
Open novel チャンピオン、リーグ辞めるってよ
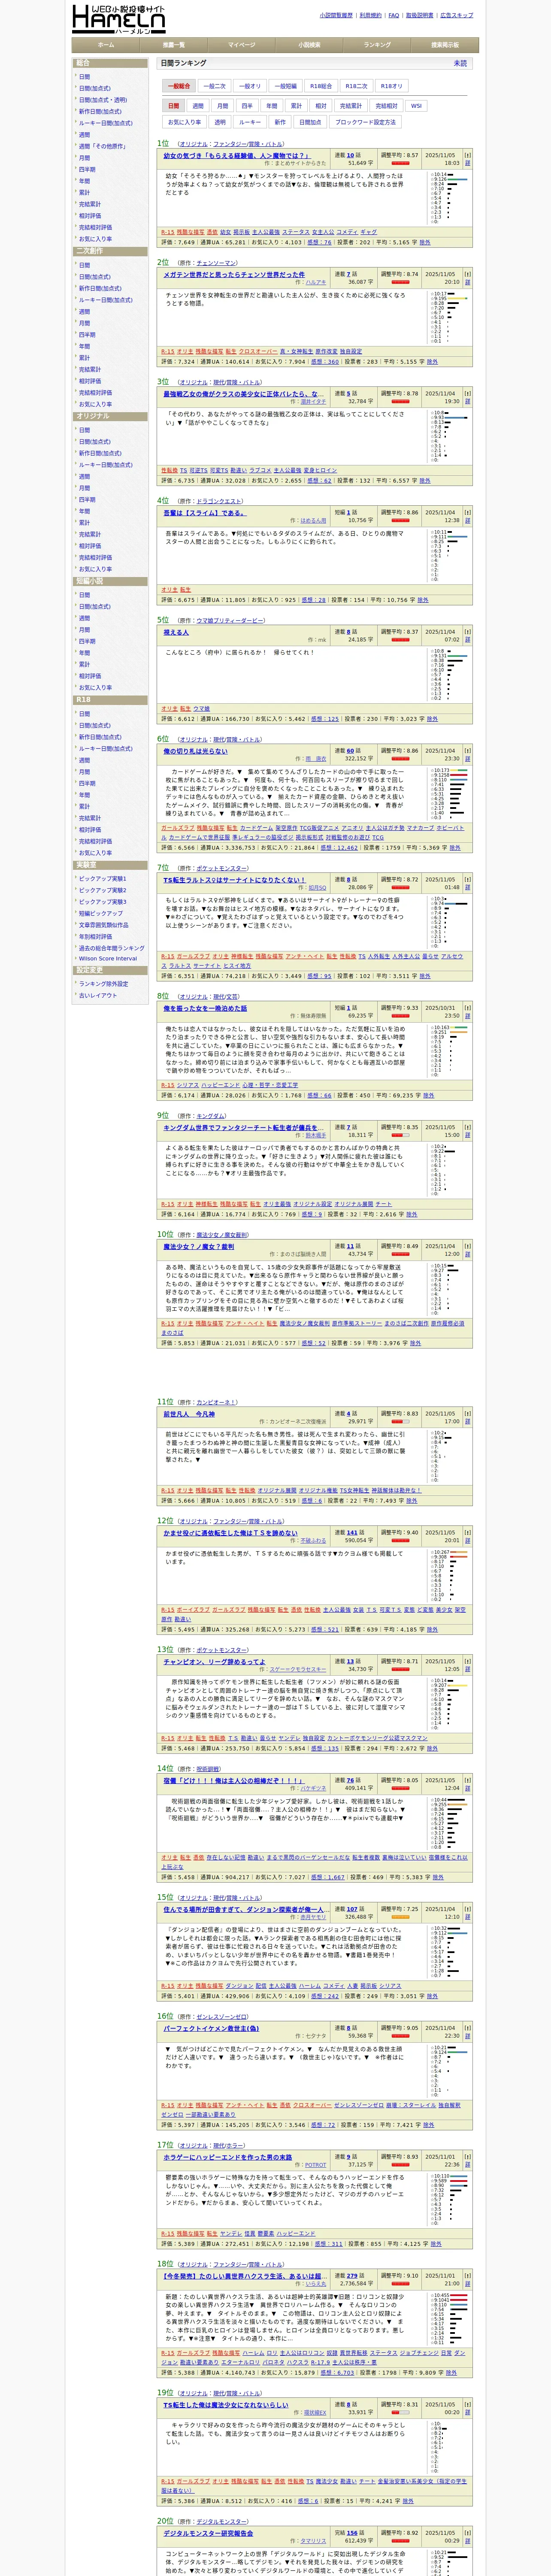tap(214, 1661)
